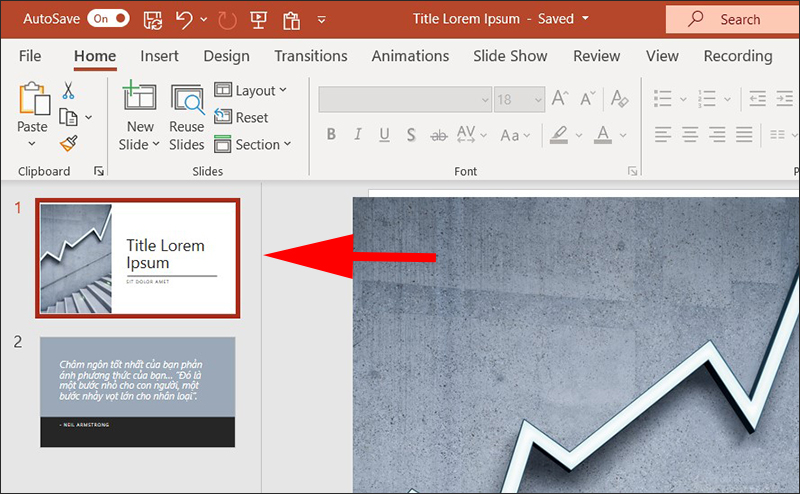The image size is (800, 494).
Task: Start presentation from beginning icon
Action: tap(257, 19)
